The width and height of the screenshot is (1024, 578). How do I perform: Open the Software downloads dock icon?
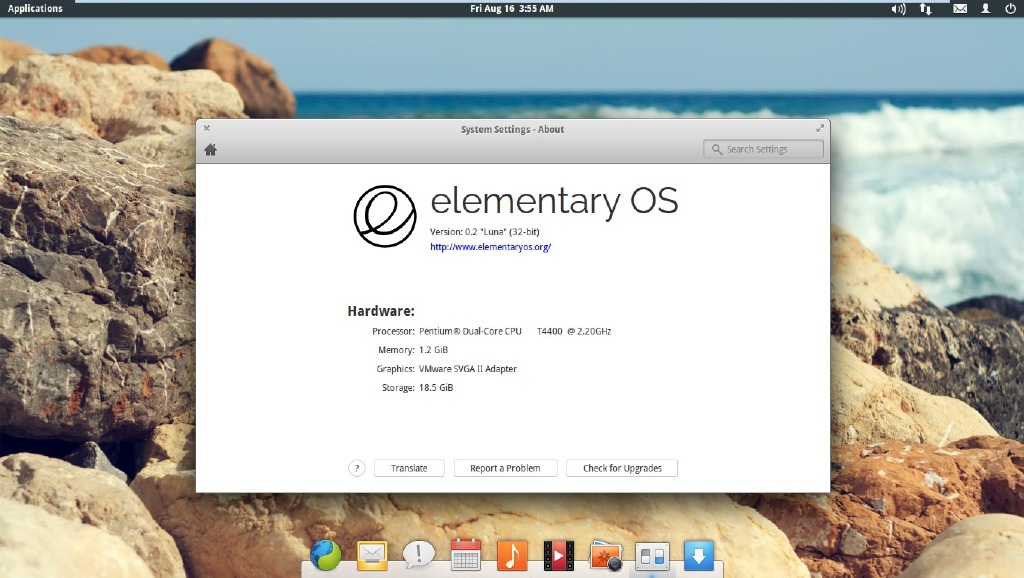699,556
